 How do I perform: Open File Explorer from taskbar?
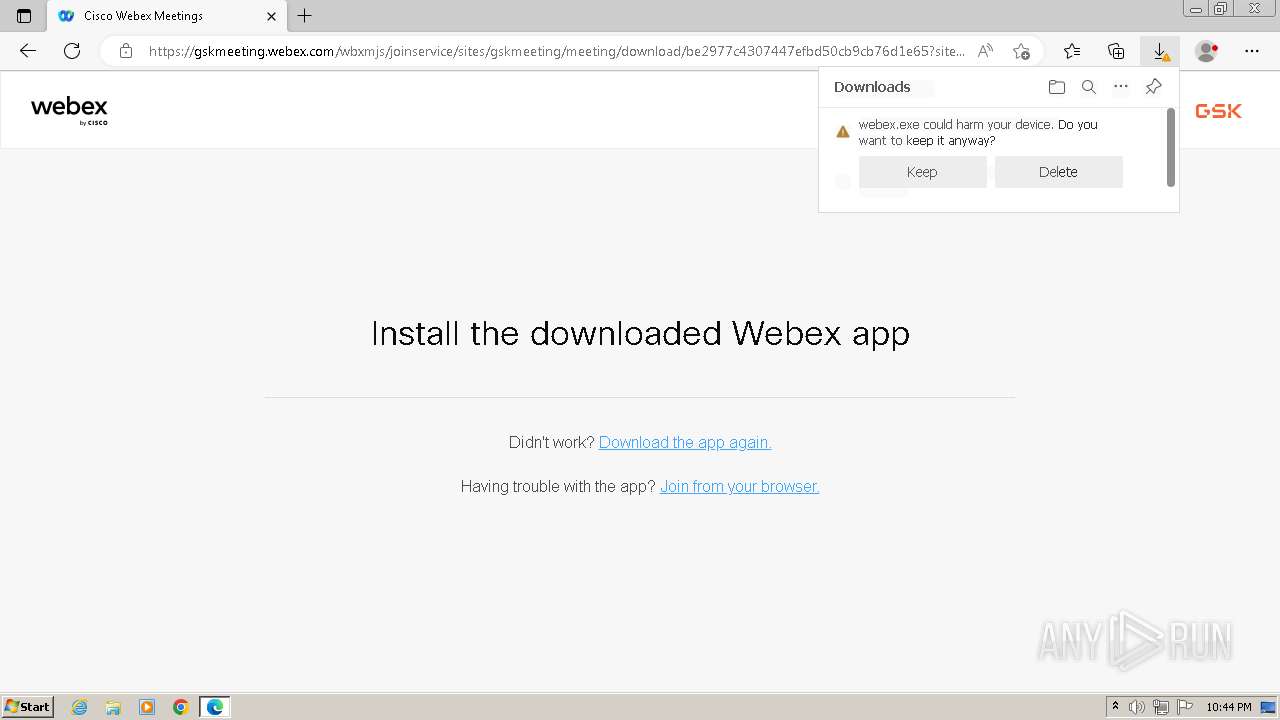[113, 707]
